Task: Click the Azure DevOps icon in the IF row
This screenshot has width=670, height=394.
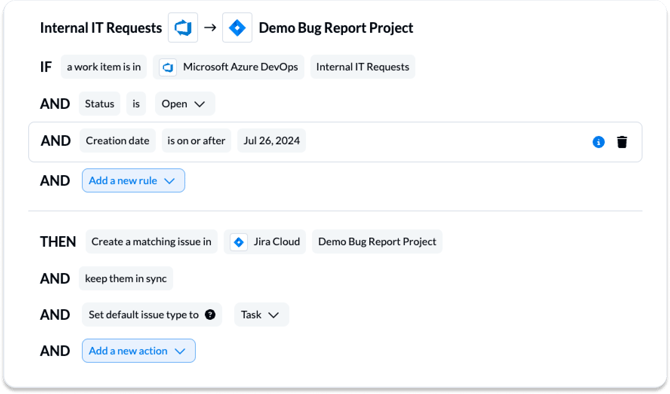Action: point(168,67)
